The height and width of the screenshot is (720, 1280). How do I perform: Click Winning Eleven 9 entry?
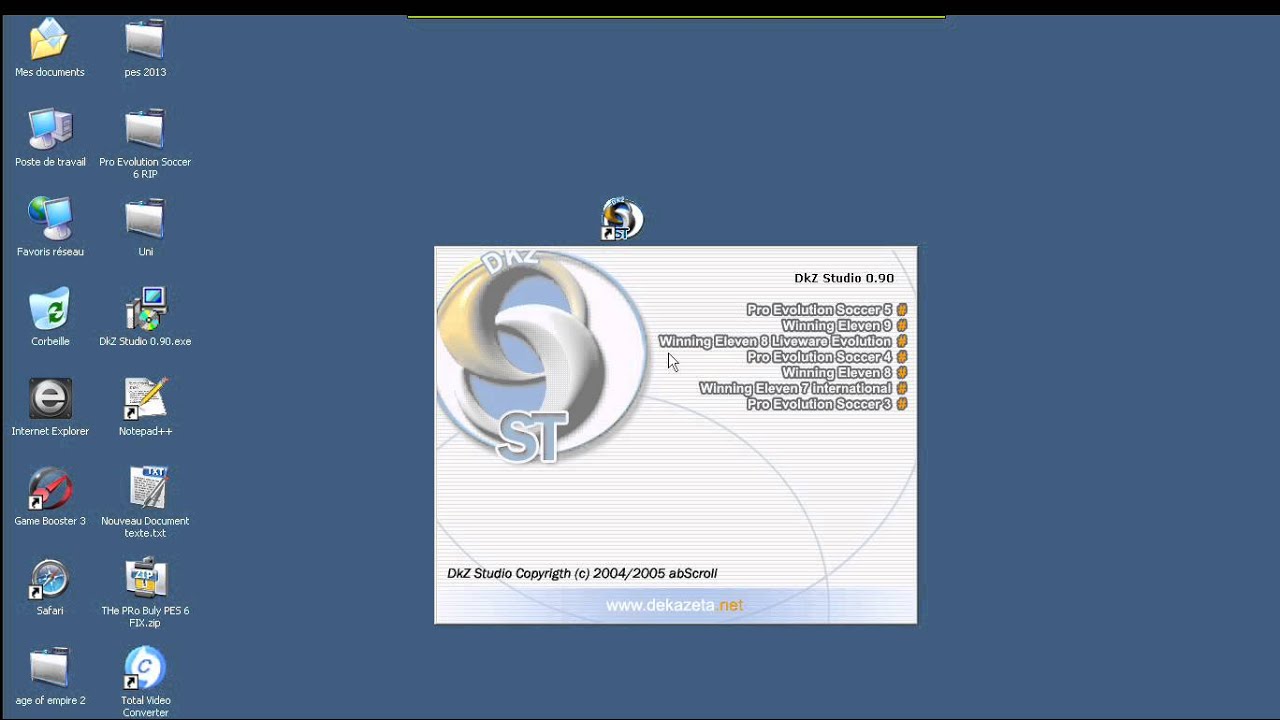[837, 326]
